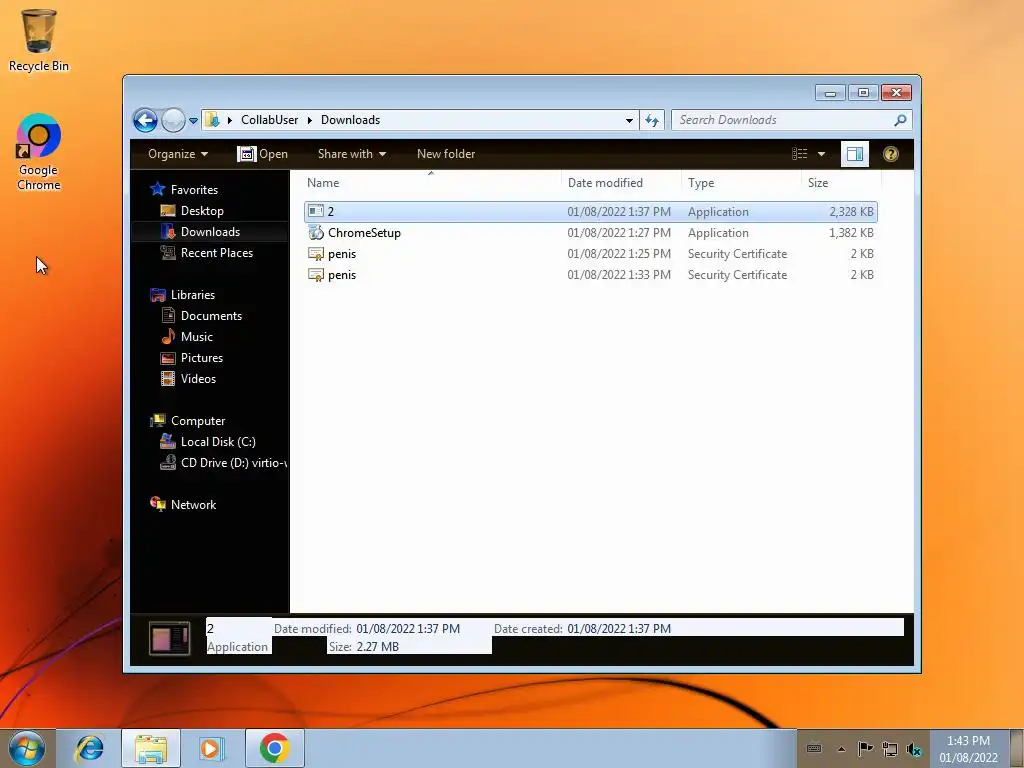Click the file thumbnail in the details pane
Viewport: 1024px width, 768px height.
170,638
